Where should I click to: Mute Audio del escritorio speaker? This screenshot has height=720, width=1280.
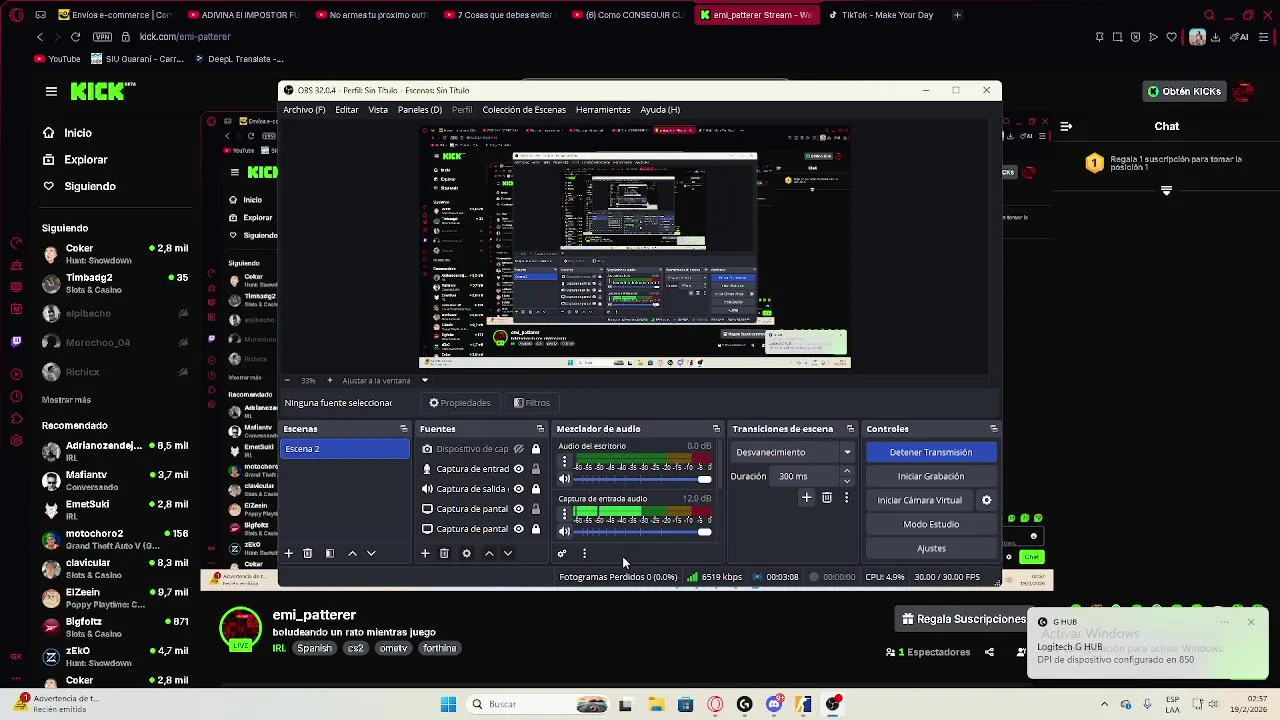pyautogui.click(x=564, y=479)
